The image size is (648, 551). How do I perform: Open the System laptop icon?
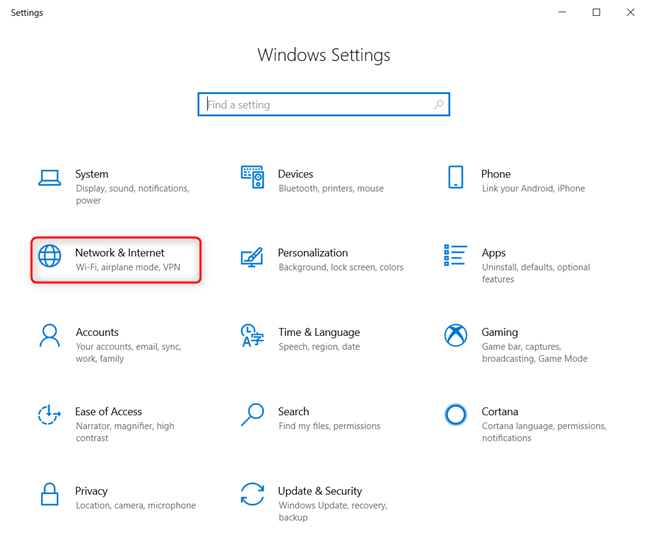pos(50,178)
